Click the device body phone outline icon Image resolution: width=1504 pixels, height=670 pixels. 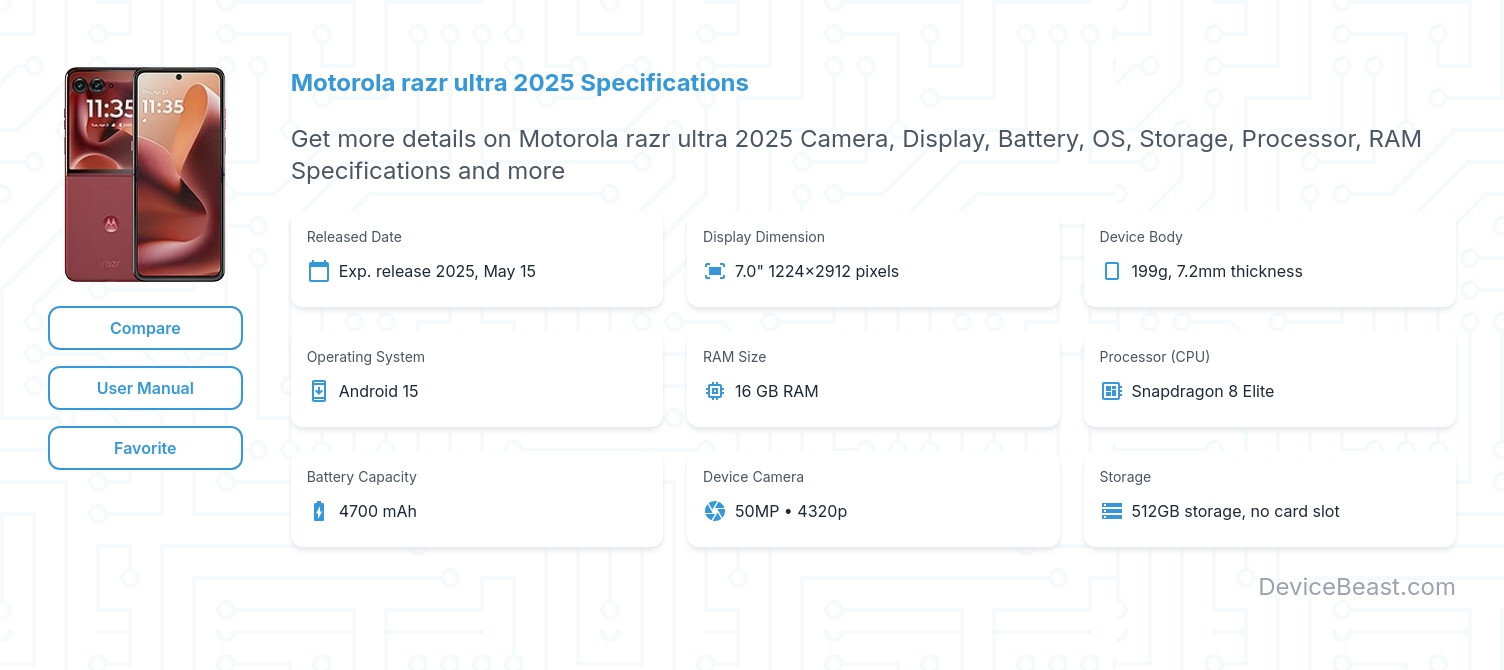[x=1111, y=271]
